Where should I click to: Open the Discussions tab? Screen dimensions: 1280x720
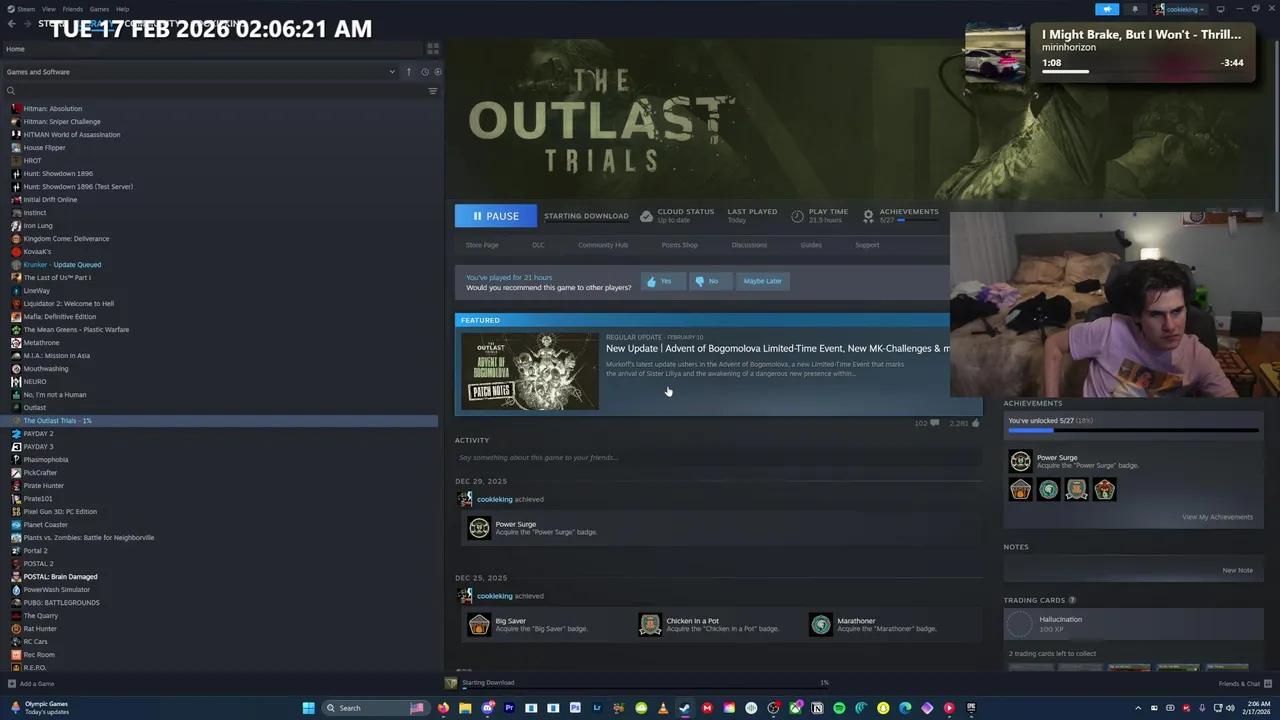749,245
